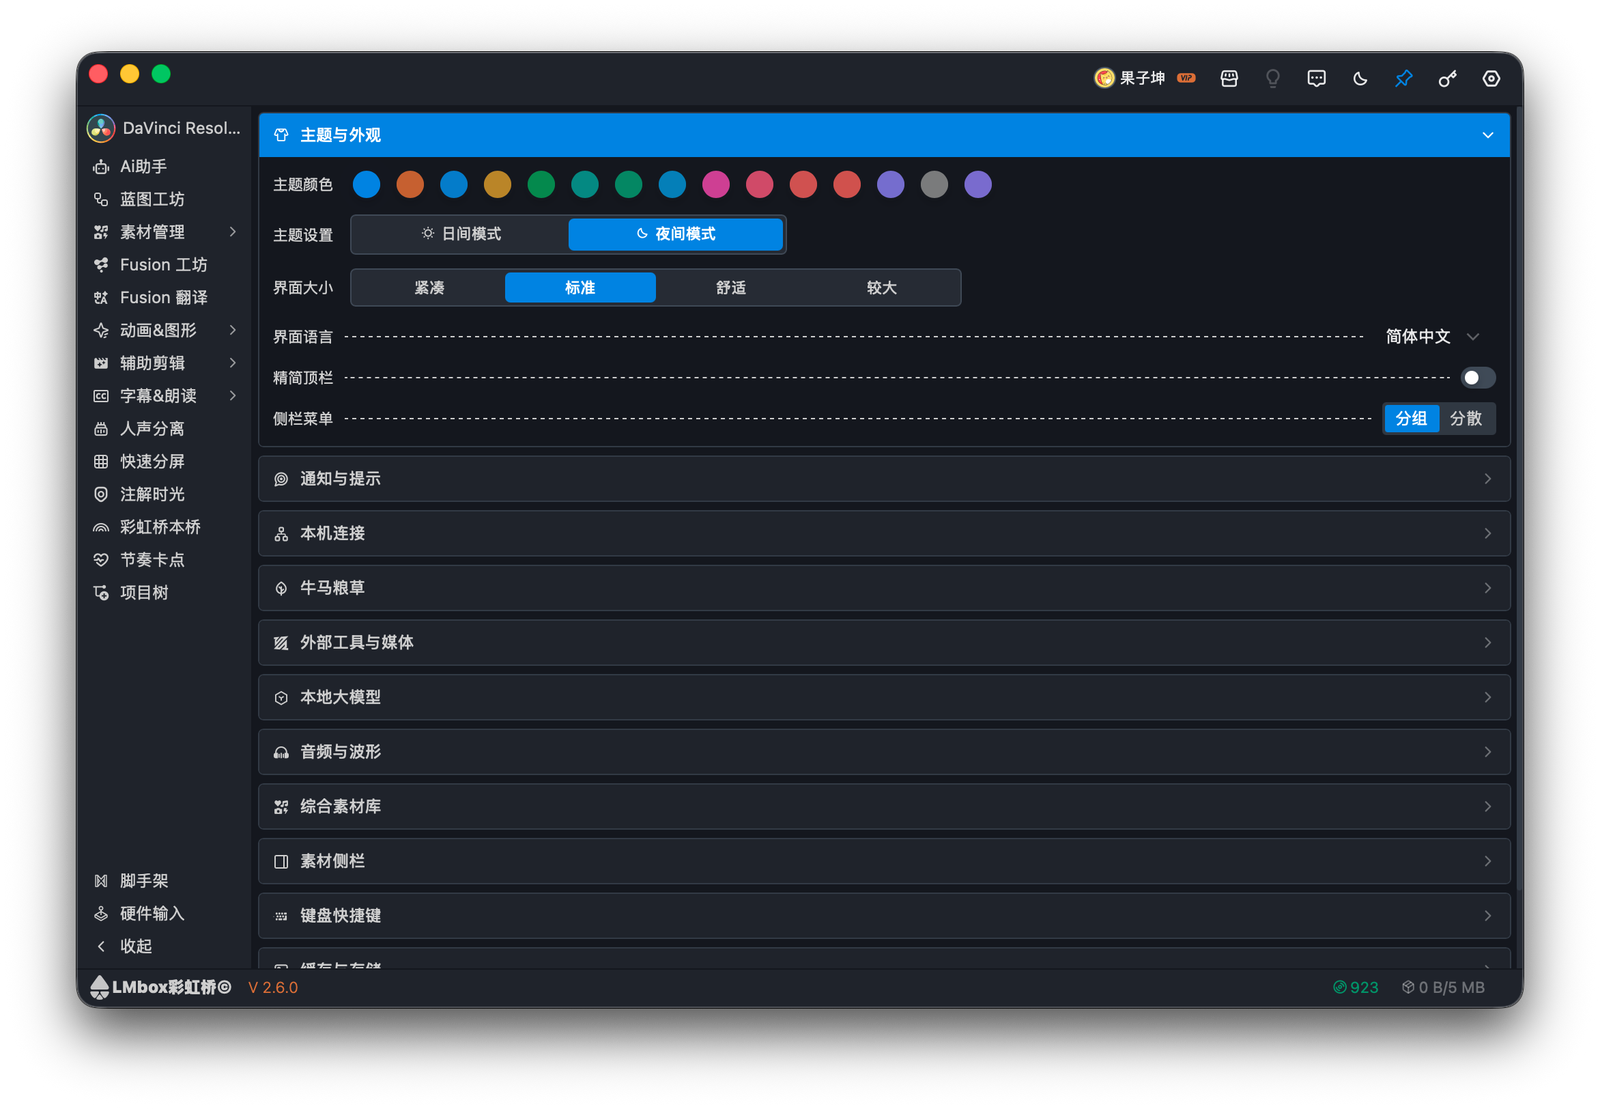Select 夜间模式 theme option
1600x1109 pixels.
tap(676, 234)
